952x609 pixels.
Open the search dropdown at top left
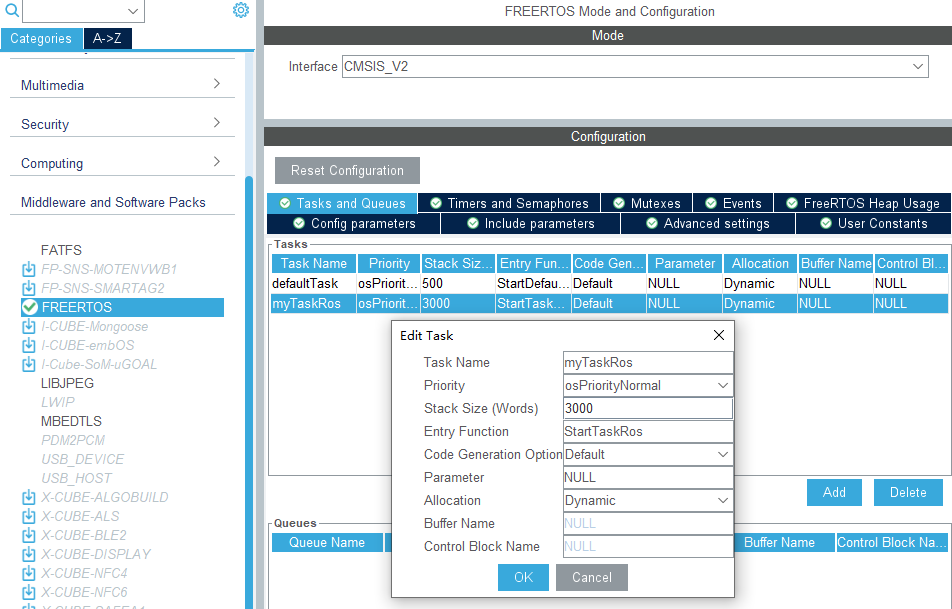pos(133,11)
